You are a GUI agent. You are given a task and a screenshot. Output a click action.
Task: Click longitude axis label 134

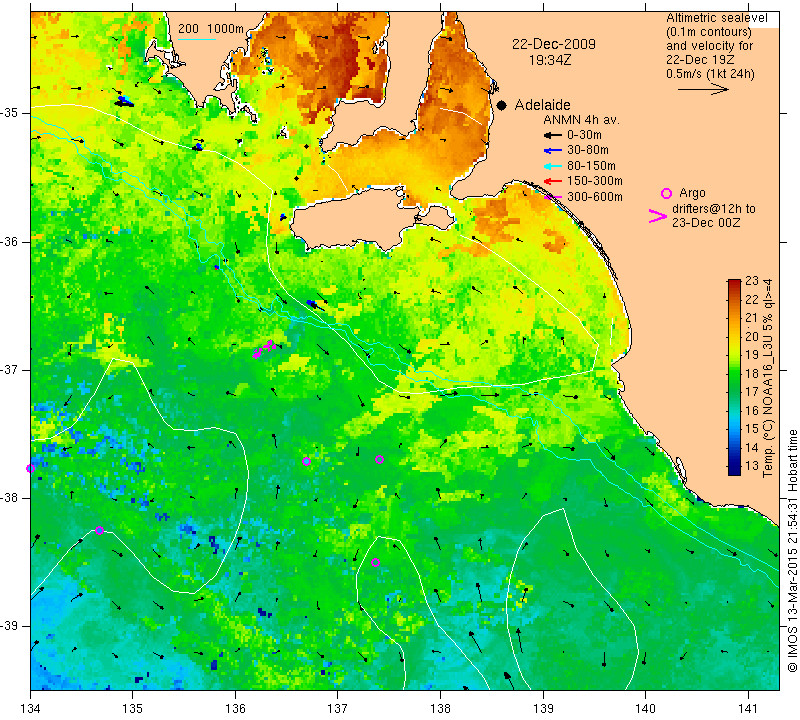pos(30,708)
